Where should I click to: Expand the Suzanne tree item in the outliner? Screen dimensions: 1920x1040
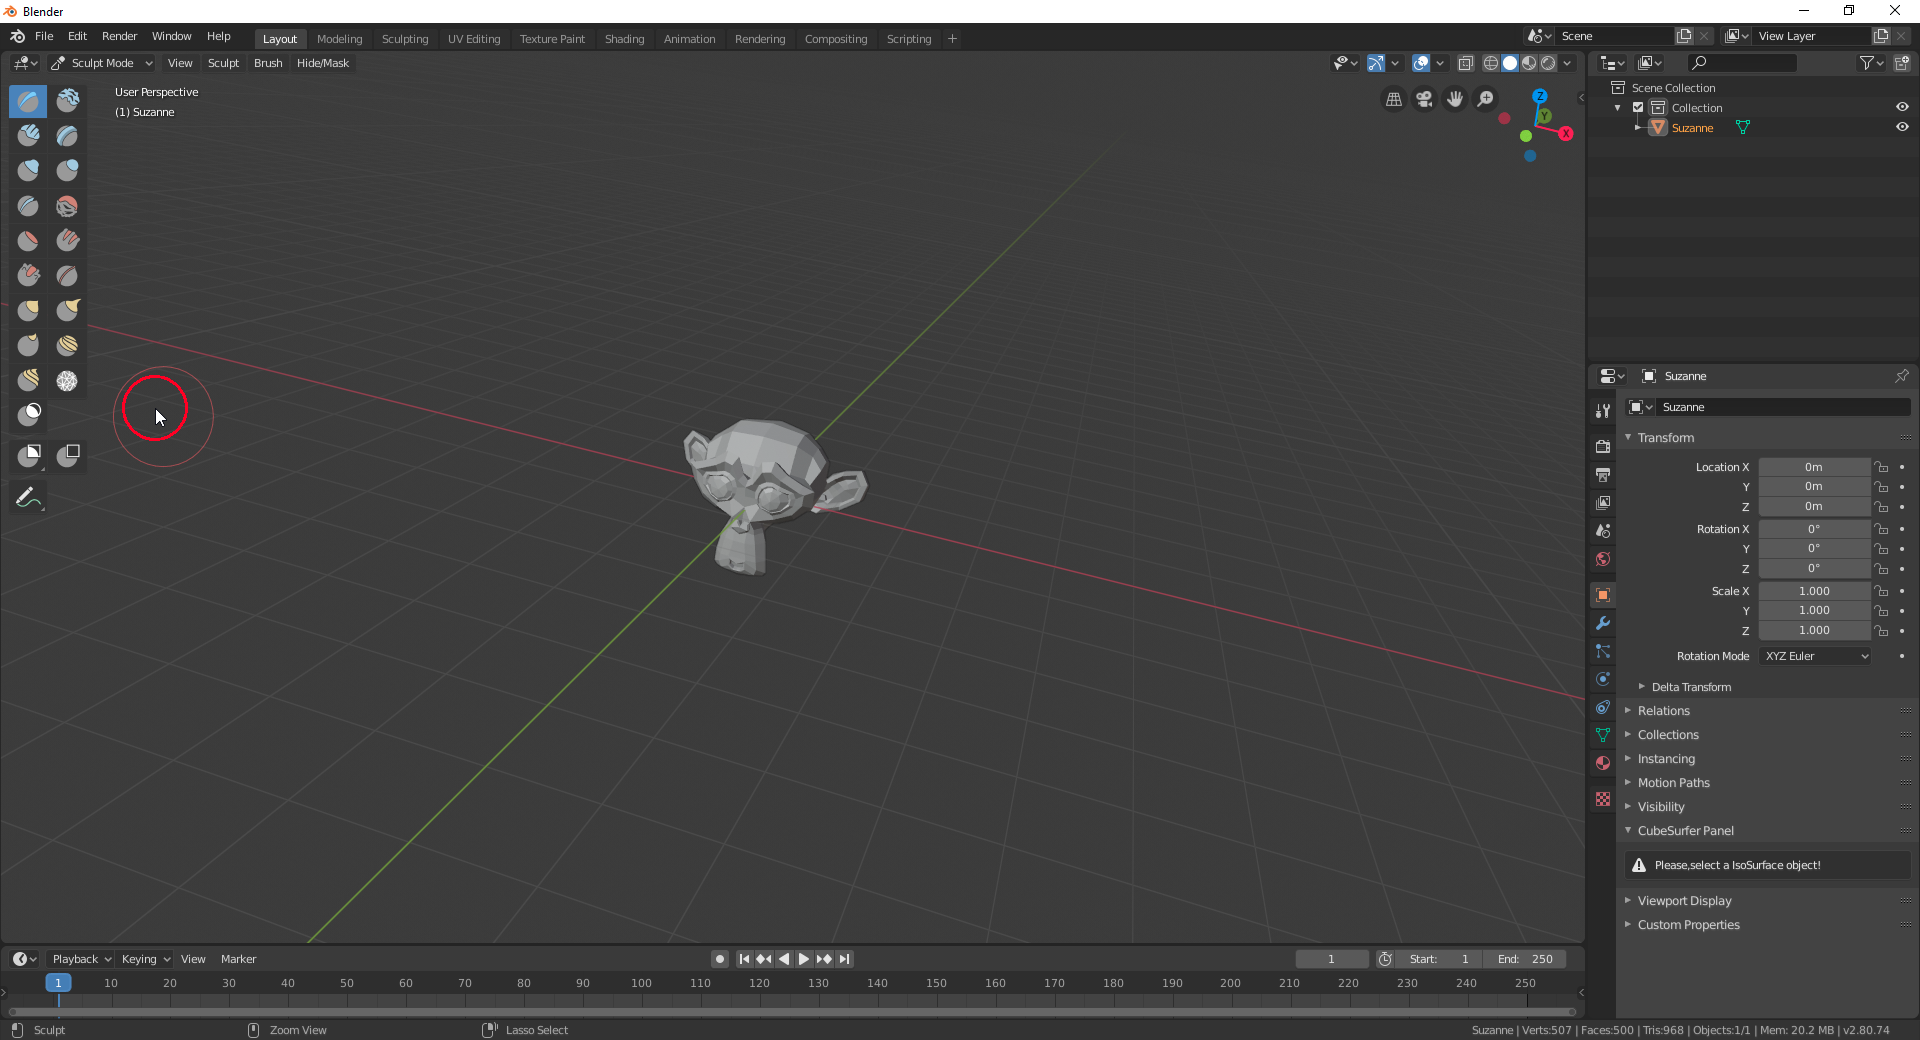click(1637, 127)
